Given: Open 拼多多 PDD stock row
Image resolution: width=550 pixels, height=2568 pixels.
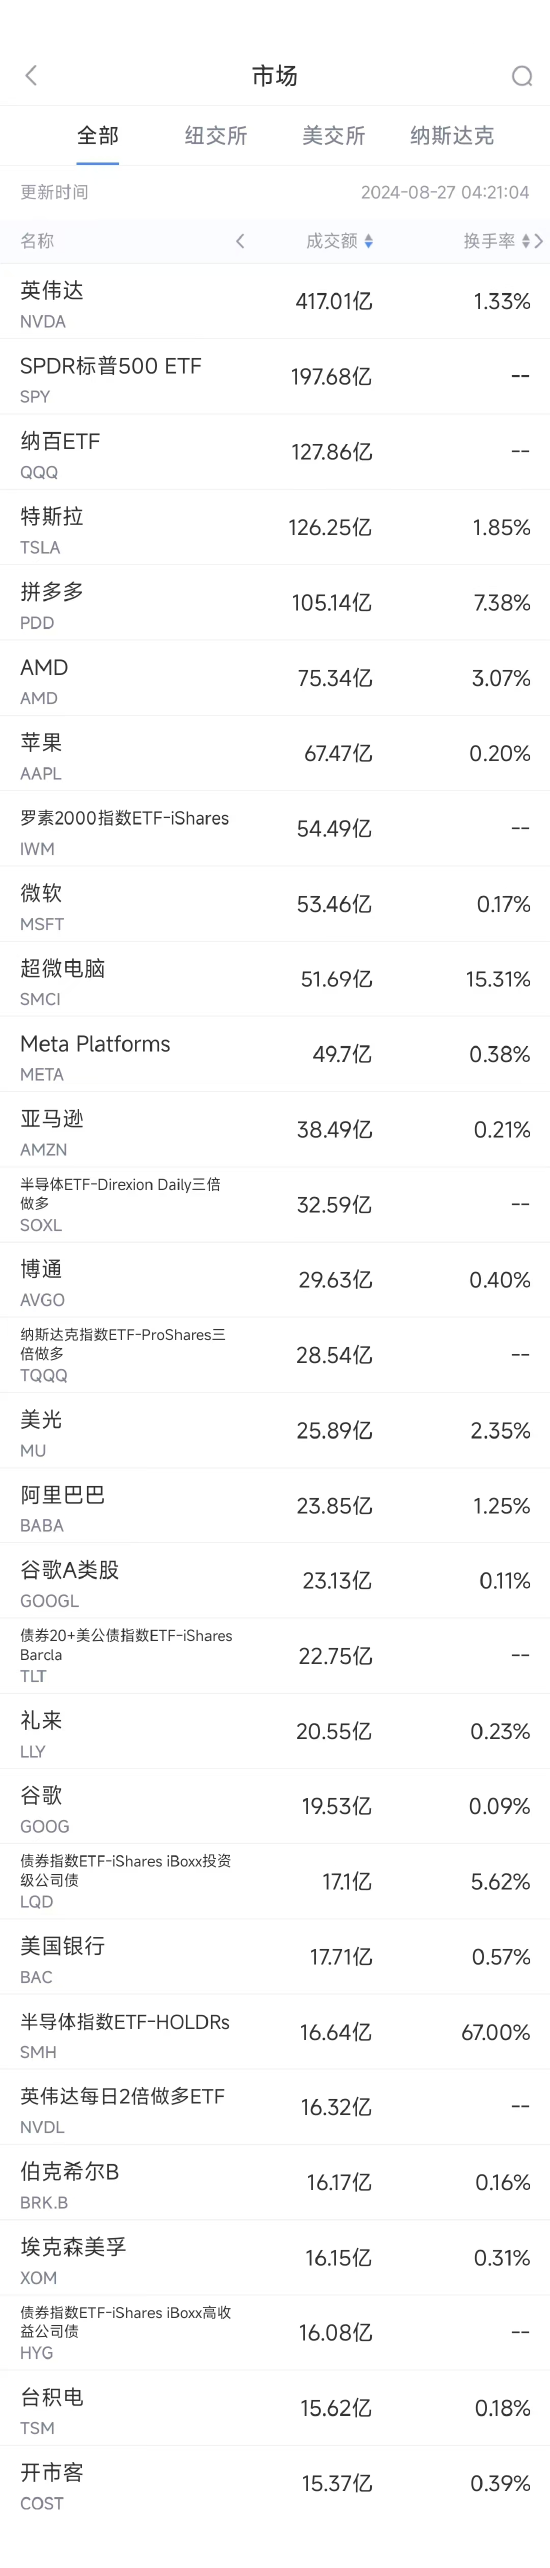Looking at the screenshot, I should pos(275,603).
